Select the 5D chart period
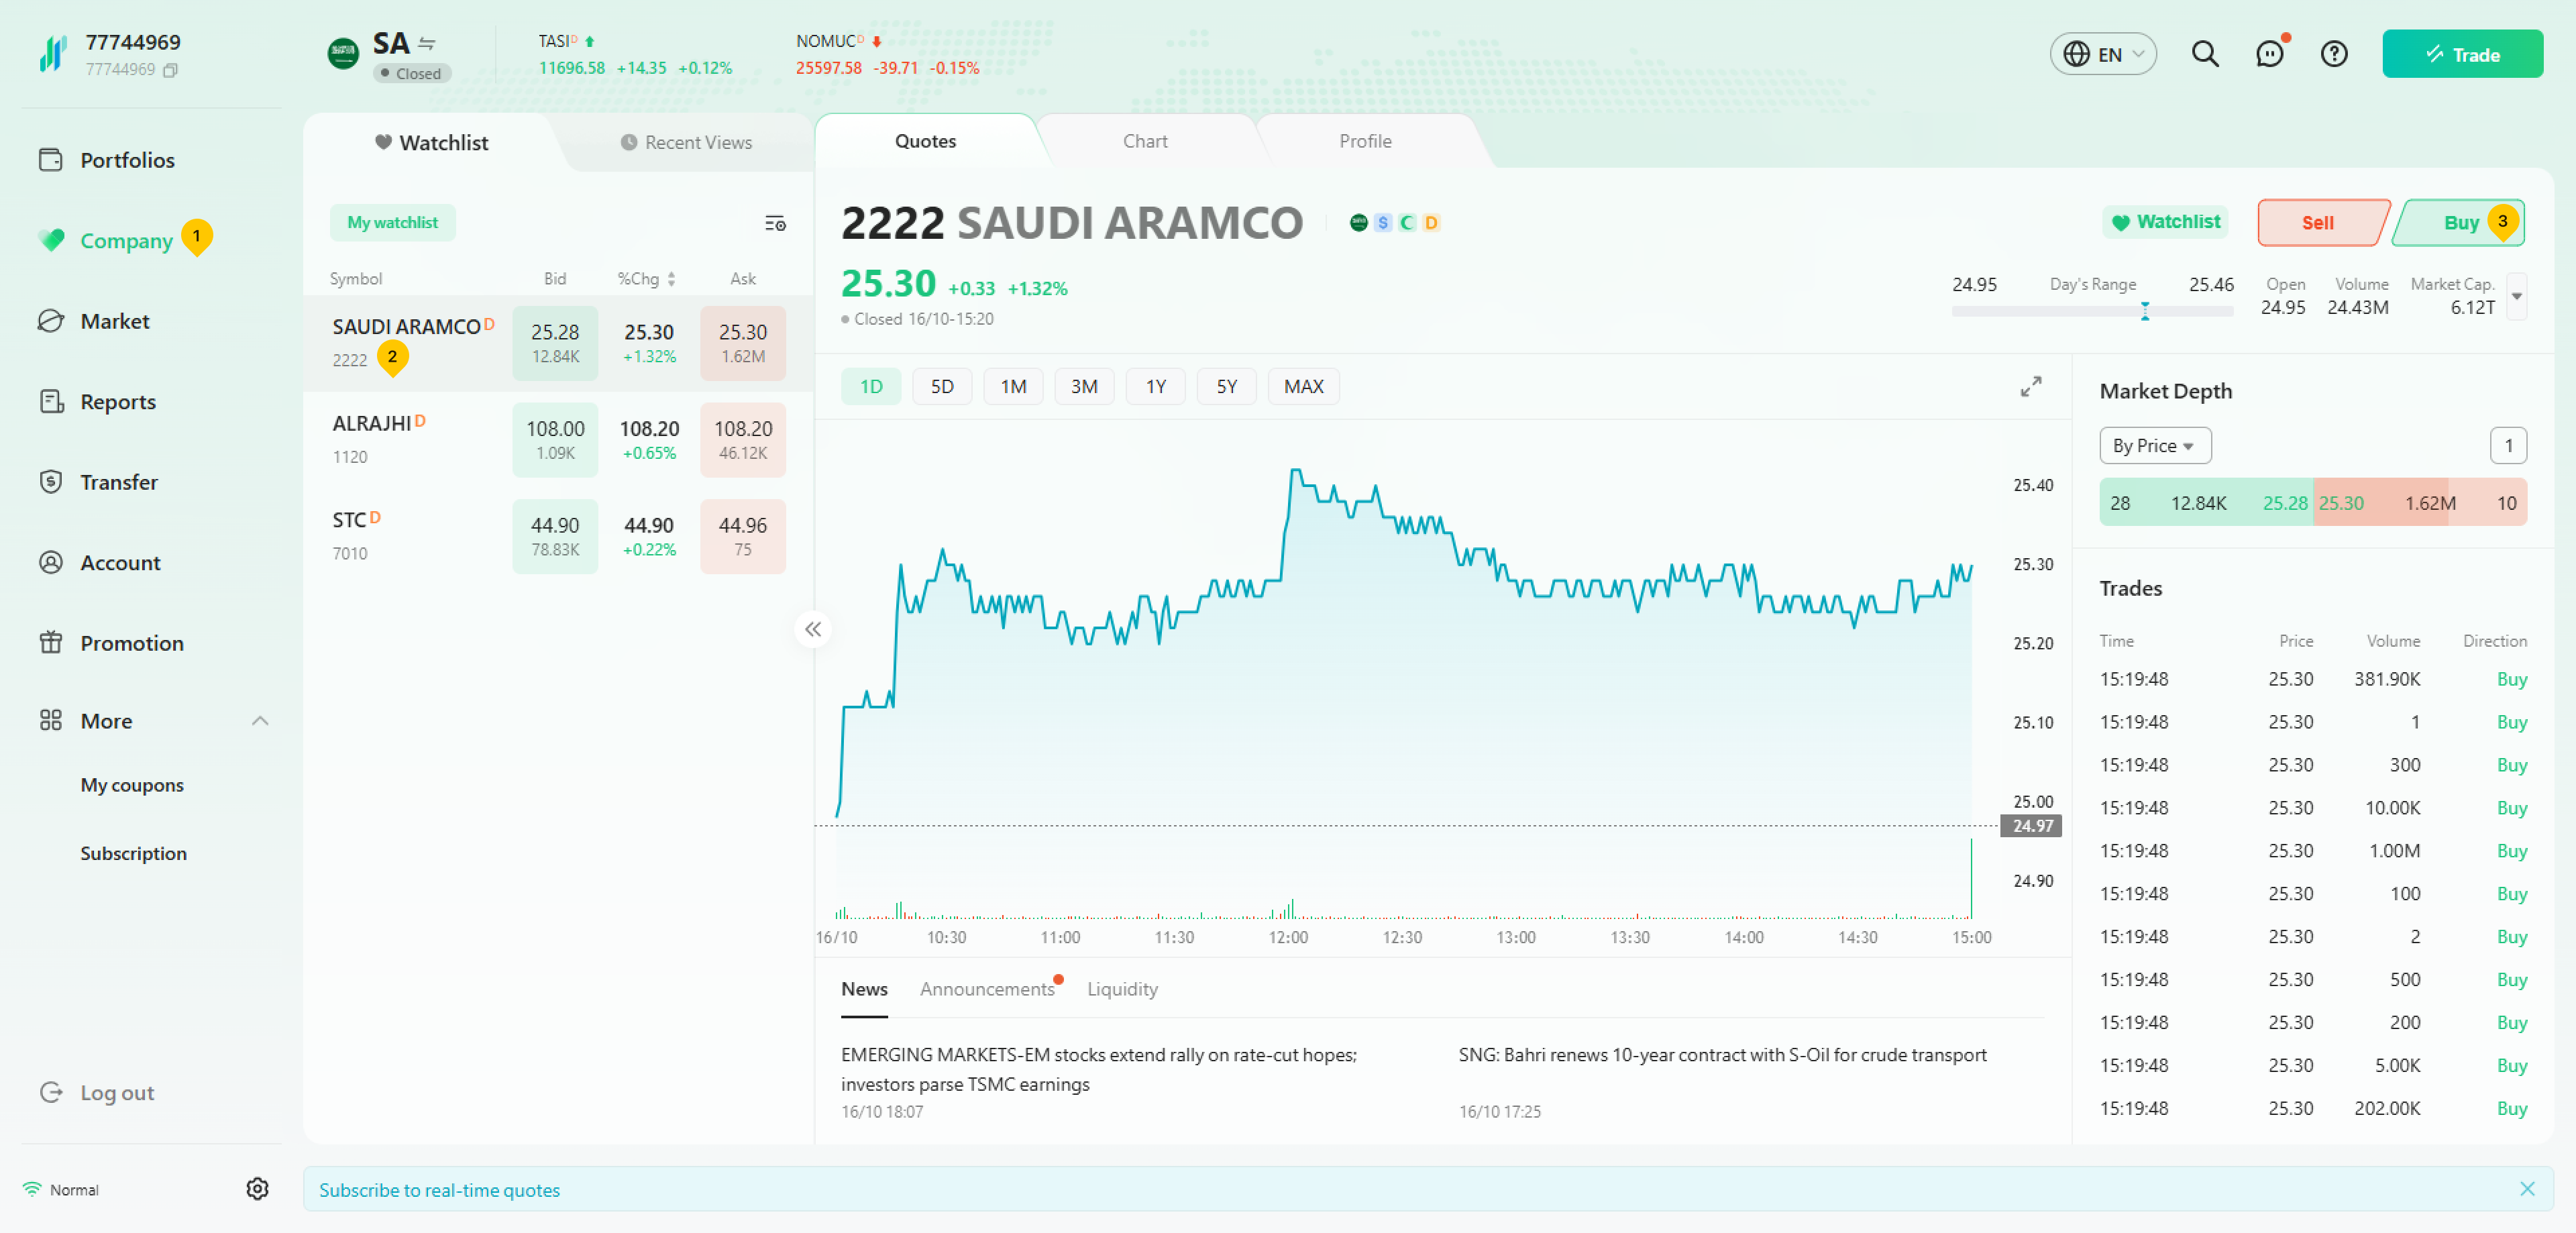Viewport: 2576px width, 1233px height. [941, 387]
